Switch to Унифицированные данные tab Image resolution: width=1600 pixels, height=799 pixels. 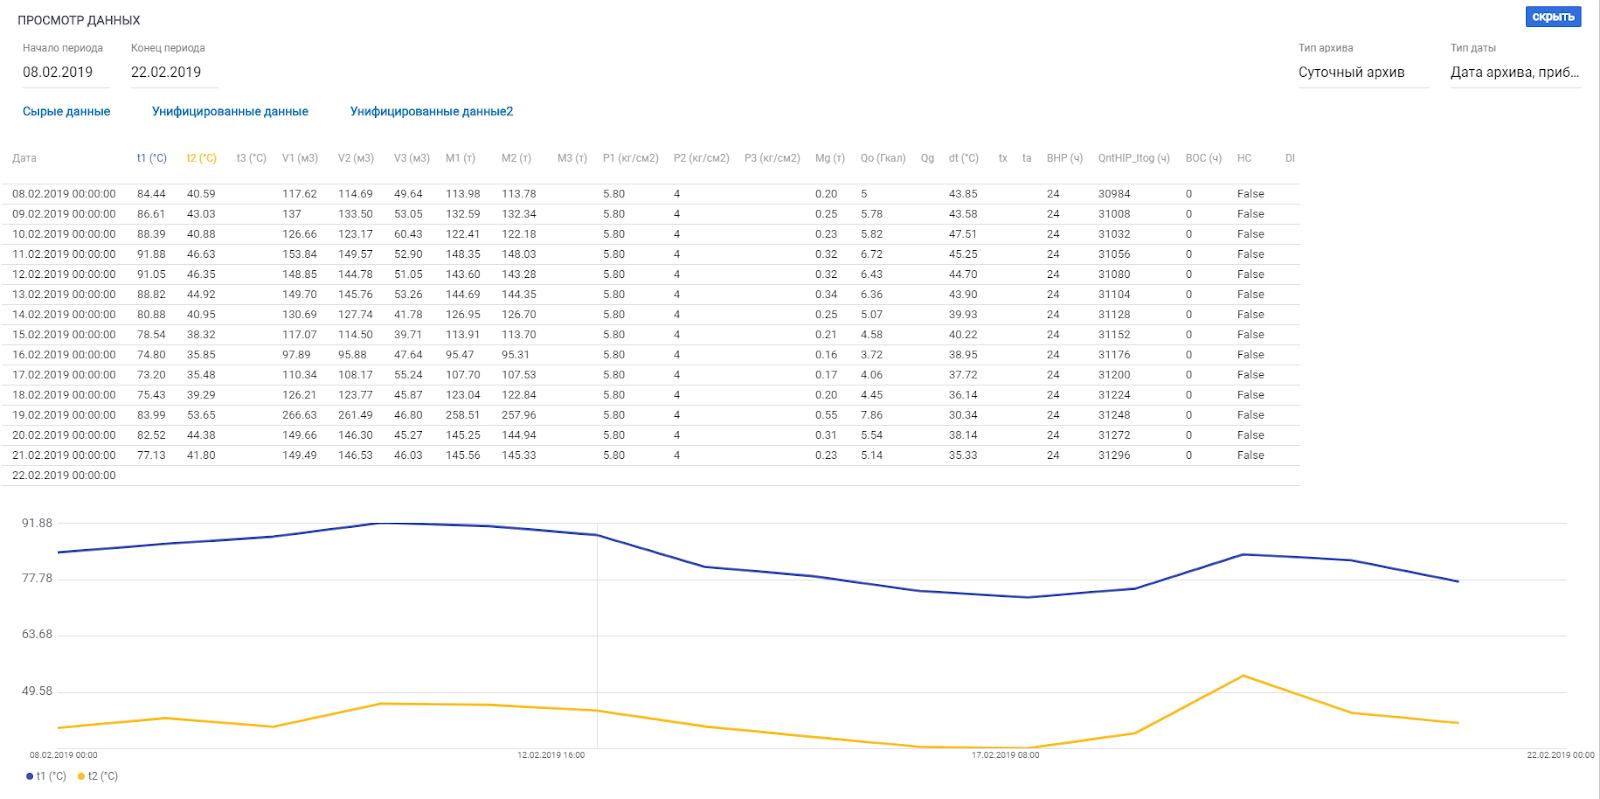point(230,111)
